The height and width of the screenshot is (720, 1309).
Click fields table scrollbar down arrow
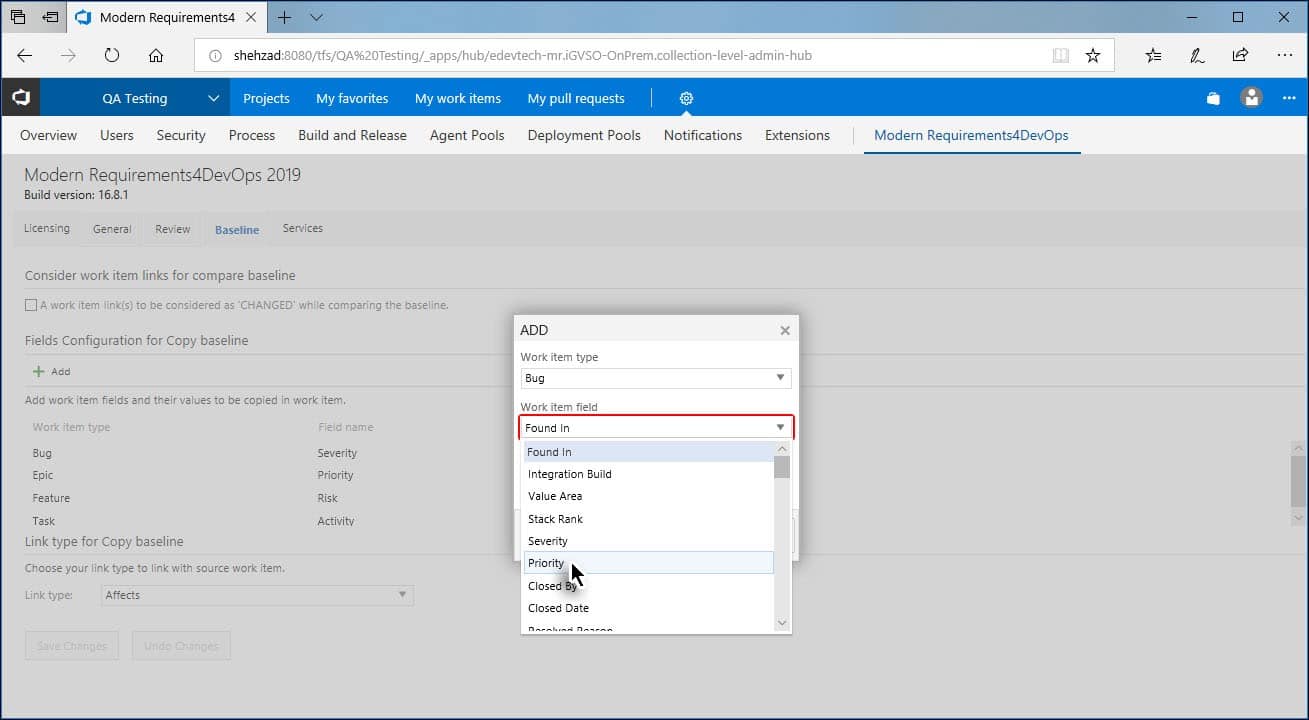1298,518
